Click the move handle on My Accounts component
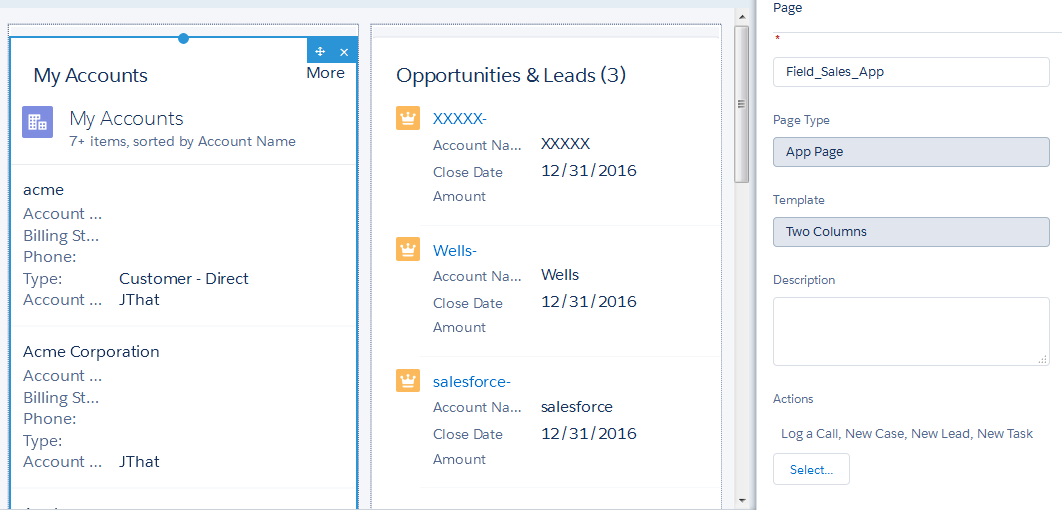 click(320, 52)
